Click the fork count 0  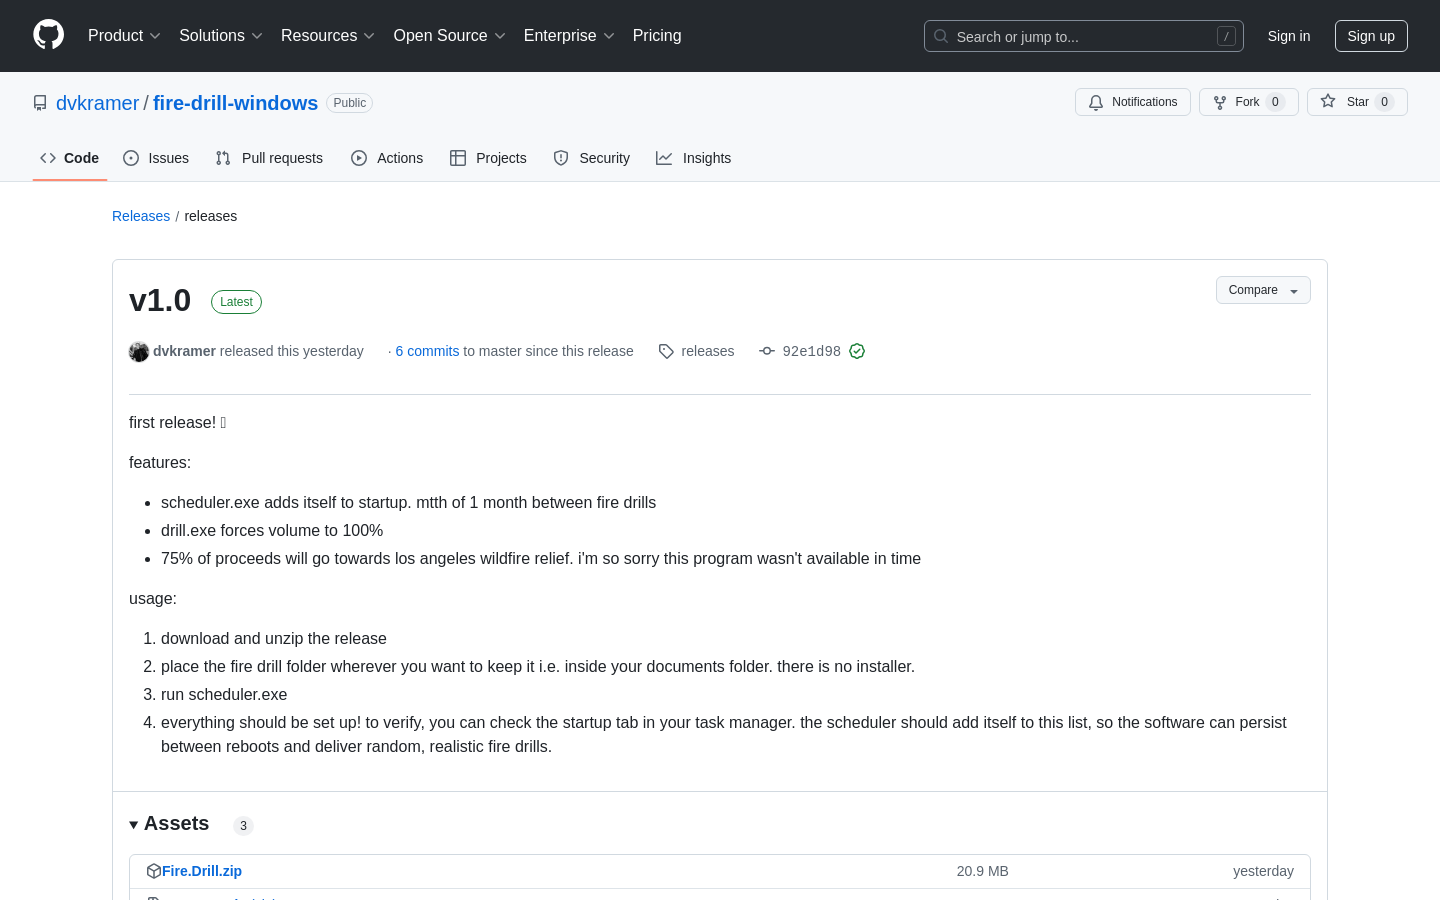[x=1275, y=102]
